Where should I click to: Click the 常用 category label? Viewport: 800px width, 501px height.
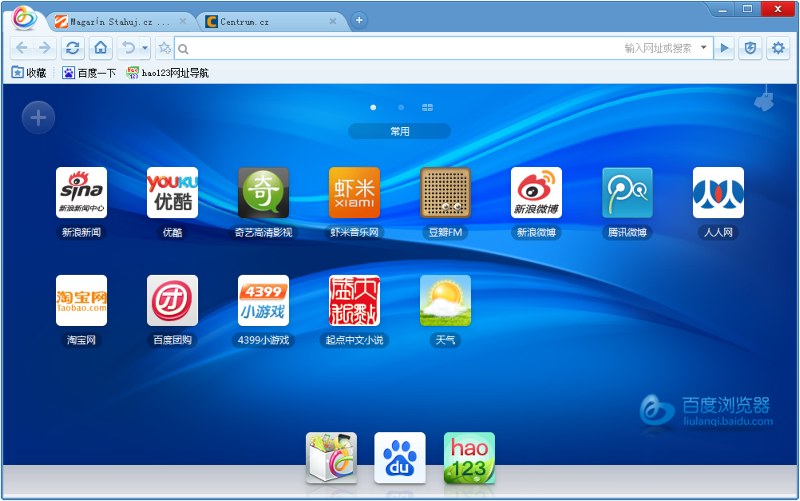(399, 131)
